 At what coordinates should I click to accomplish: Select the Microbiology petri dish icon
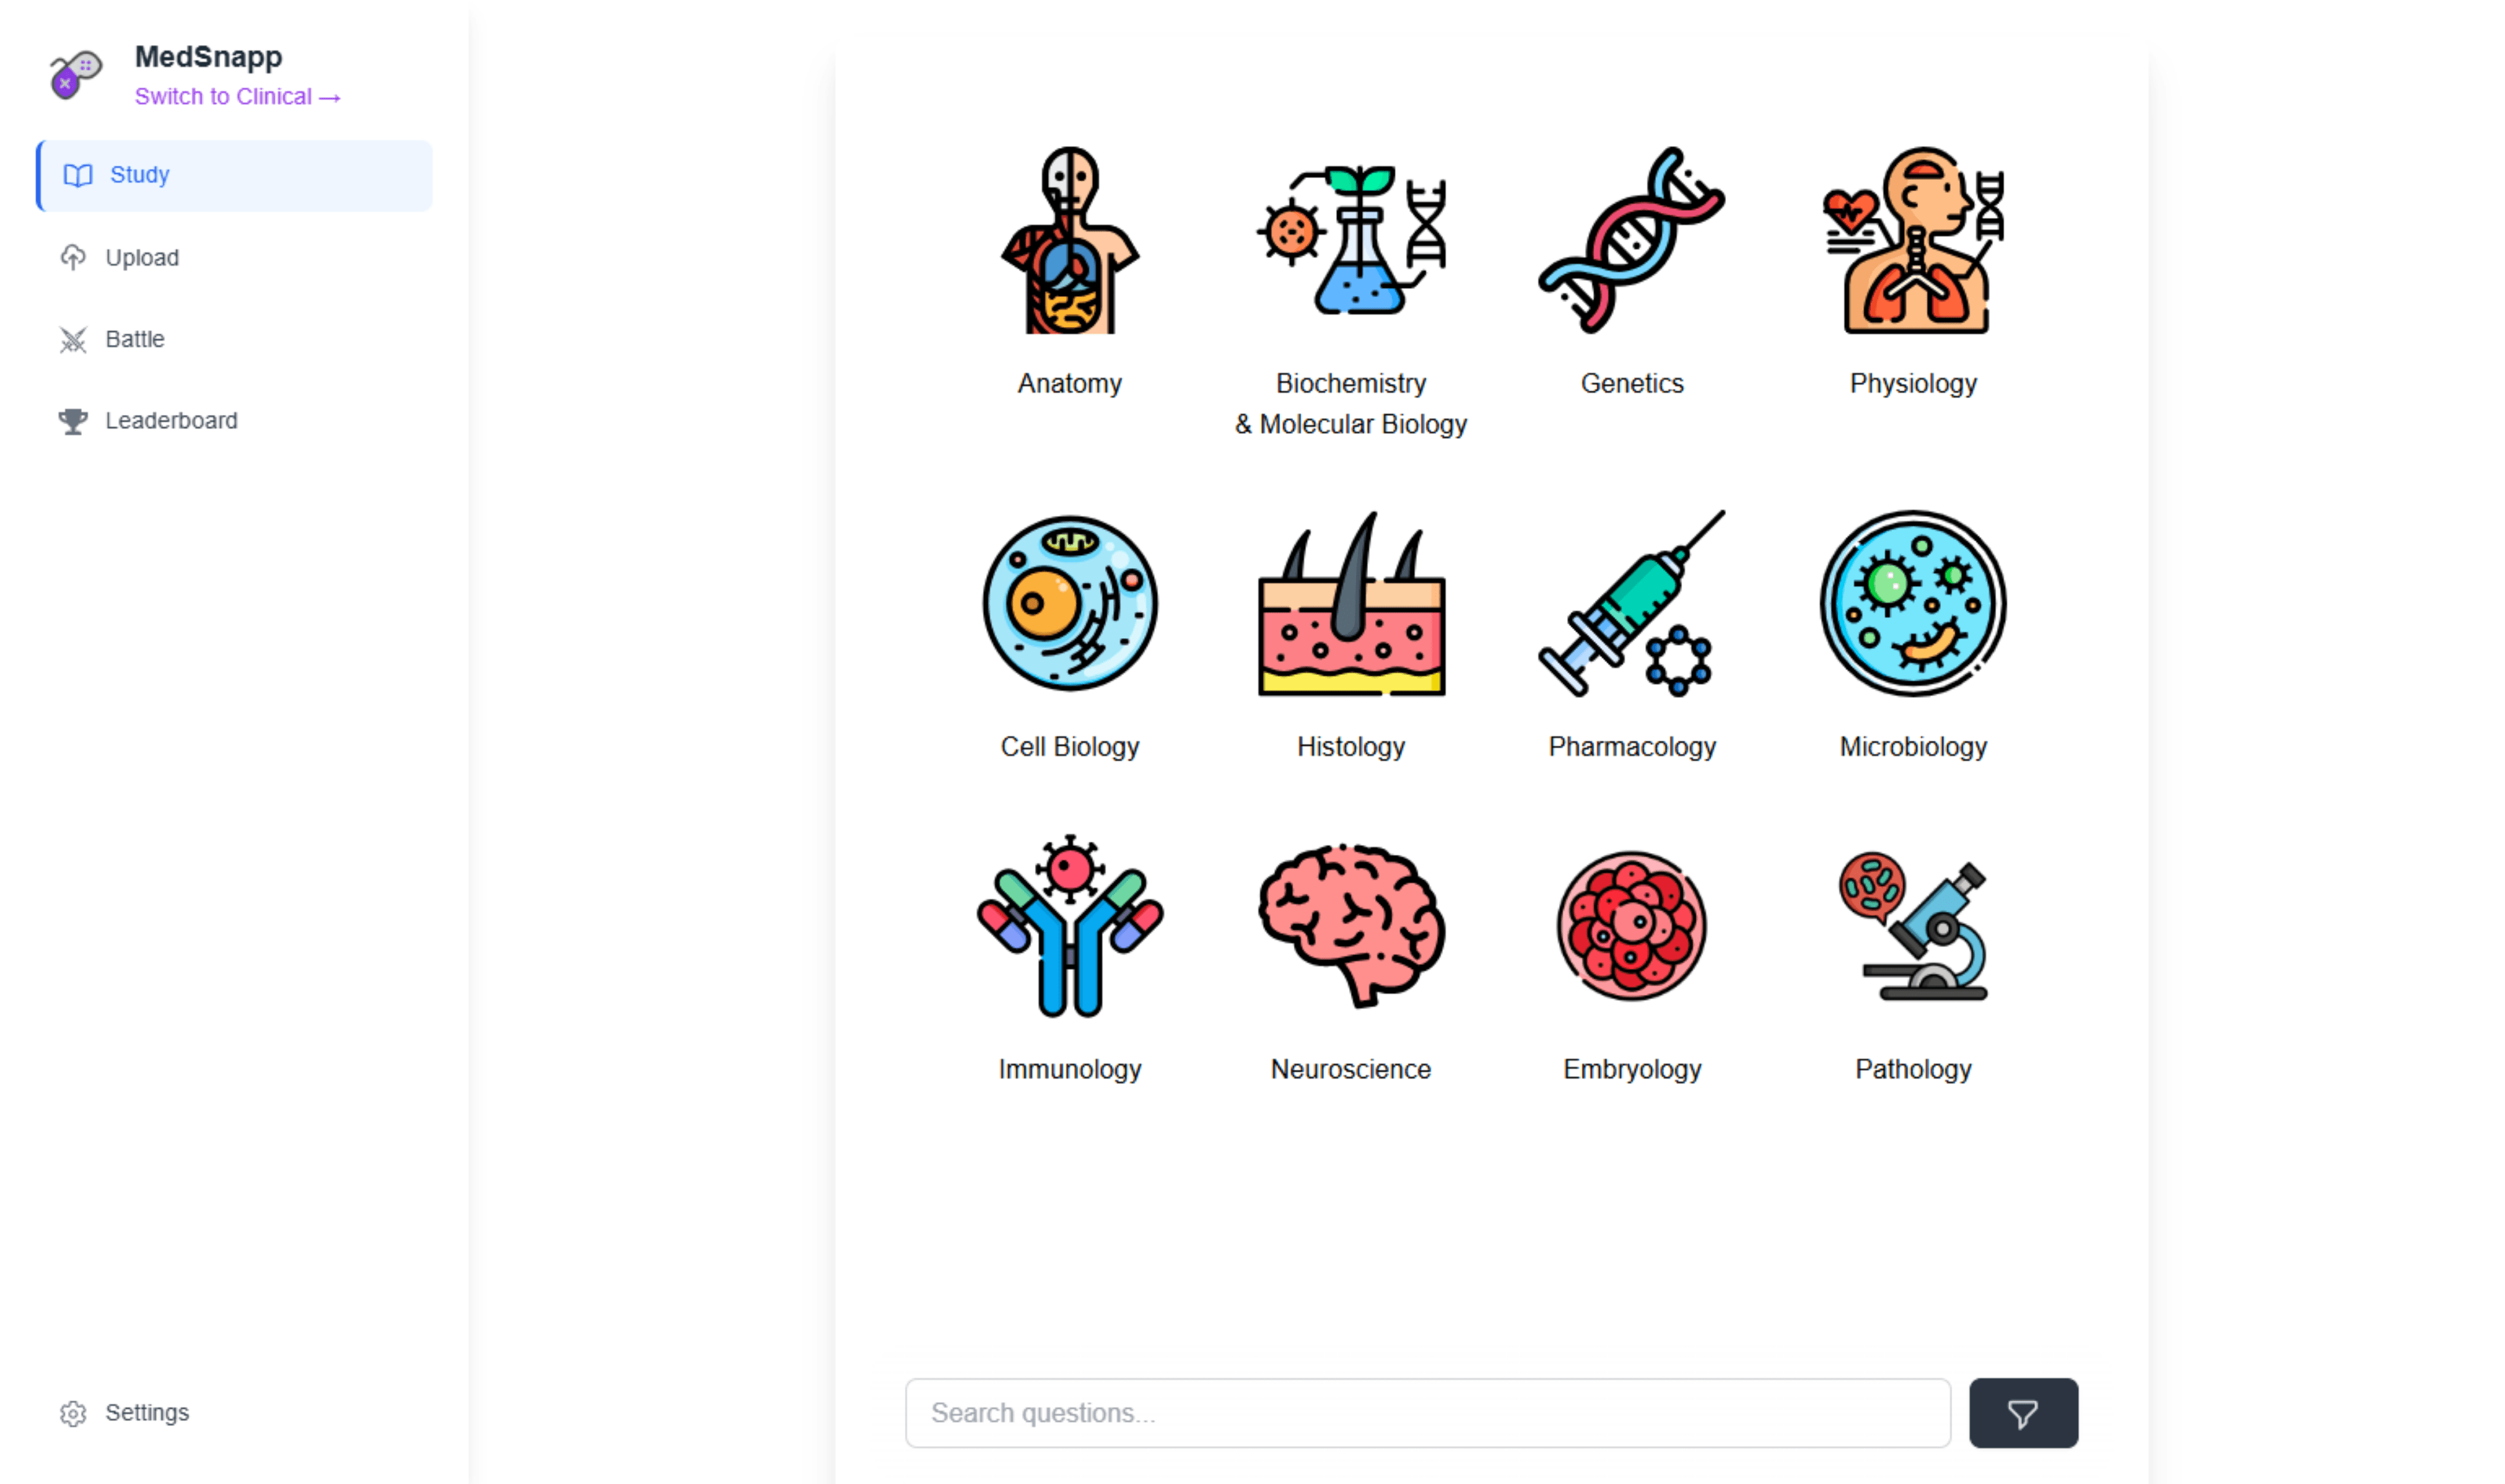pyautogui.click(x=1912, y=603)
